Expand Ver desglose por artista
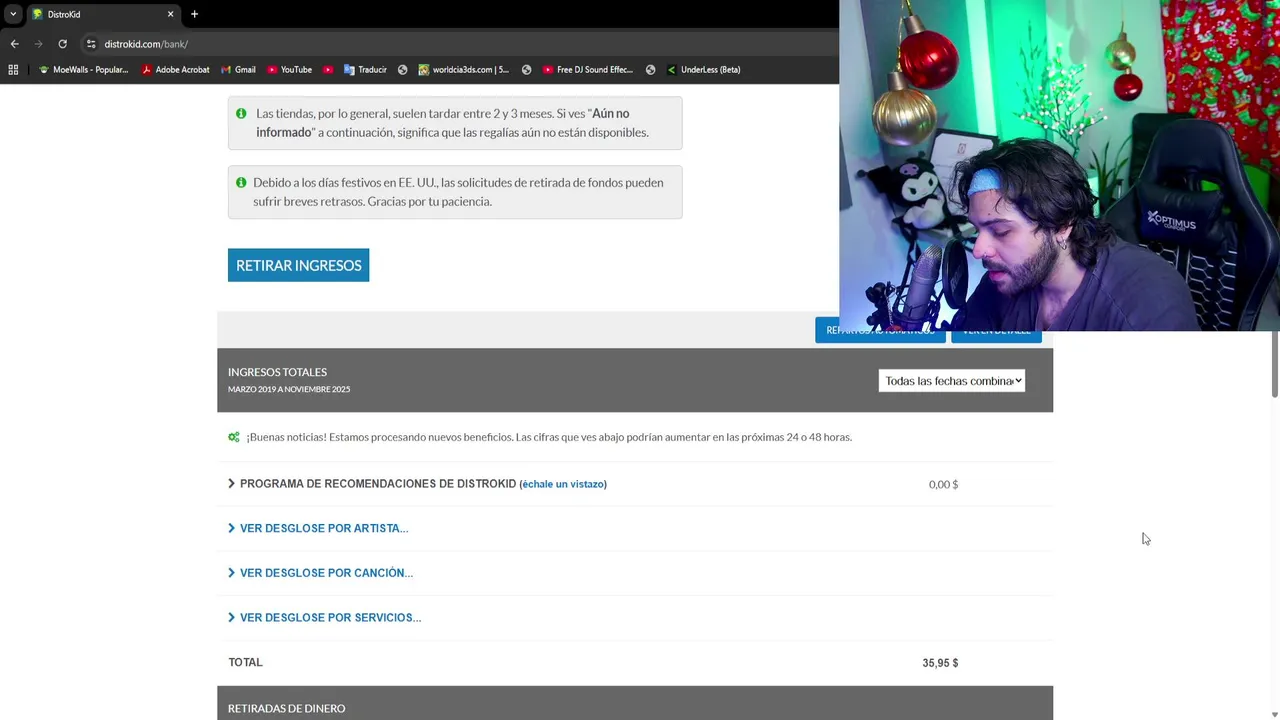 (318, 528)
